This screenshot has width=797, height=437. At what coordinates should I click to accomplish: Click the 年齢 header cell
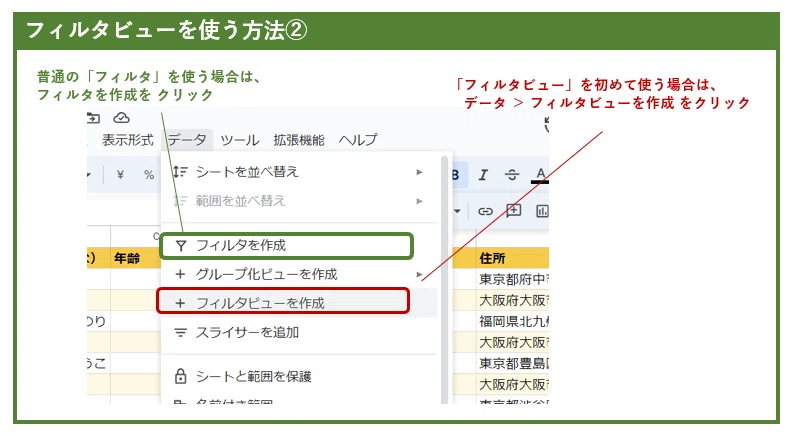[136, 258]
